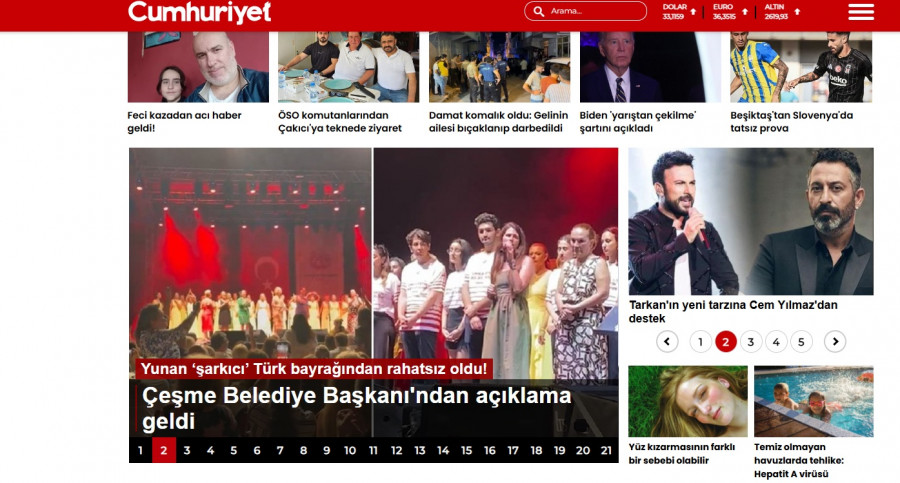This screenshot has height=483, width=900.
Task: Select main slider page 18
Action: tap(536, 450)
